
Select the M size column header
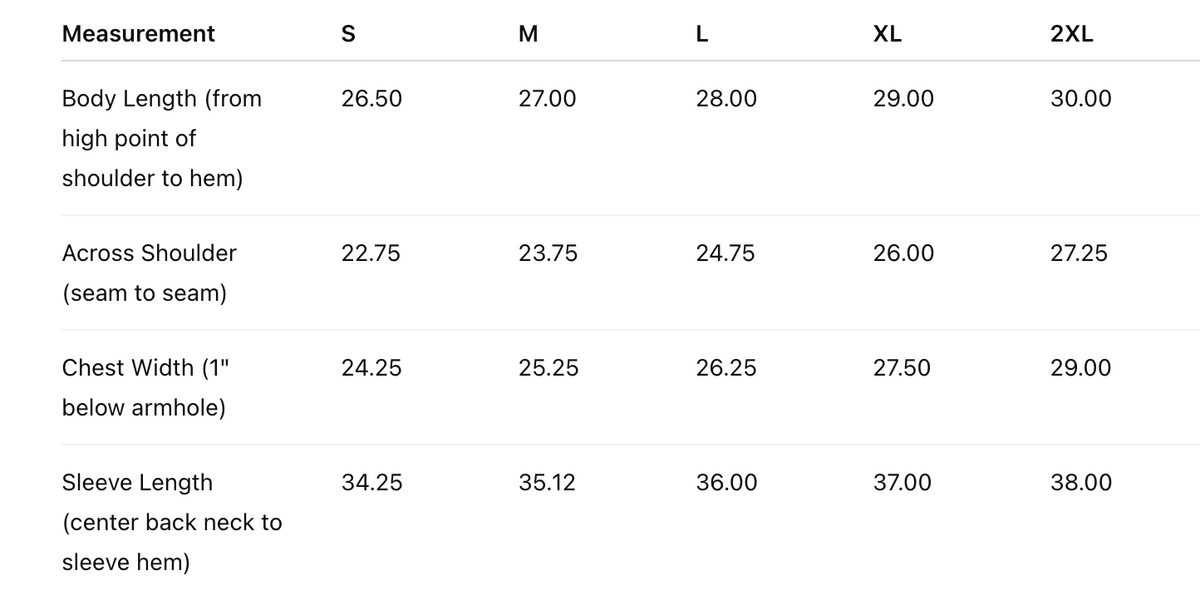pyautogui.click(x=529, y=34)
